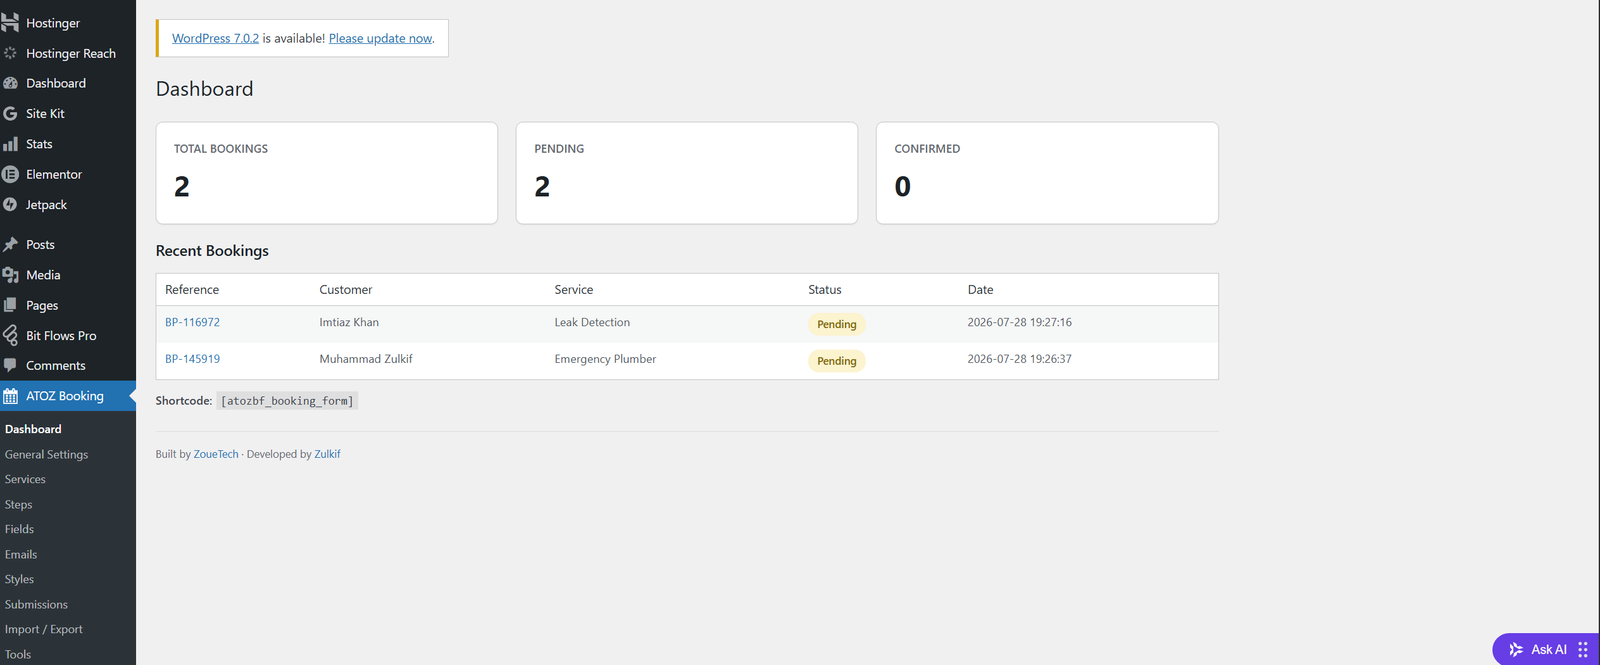Click the Hostinger logo icon
The image size is (1600, 665).
(10, 23)
